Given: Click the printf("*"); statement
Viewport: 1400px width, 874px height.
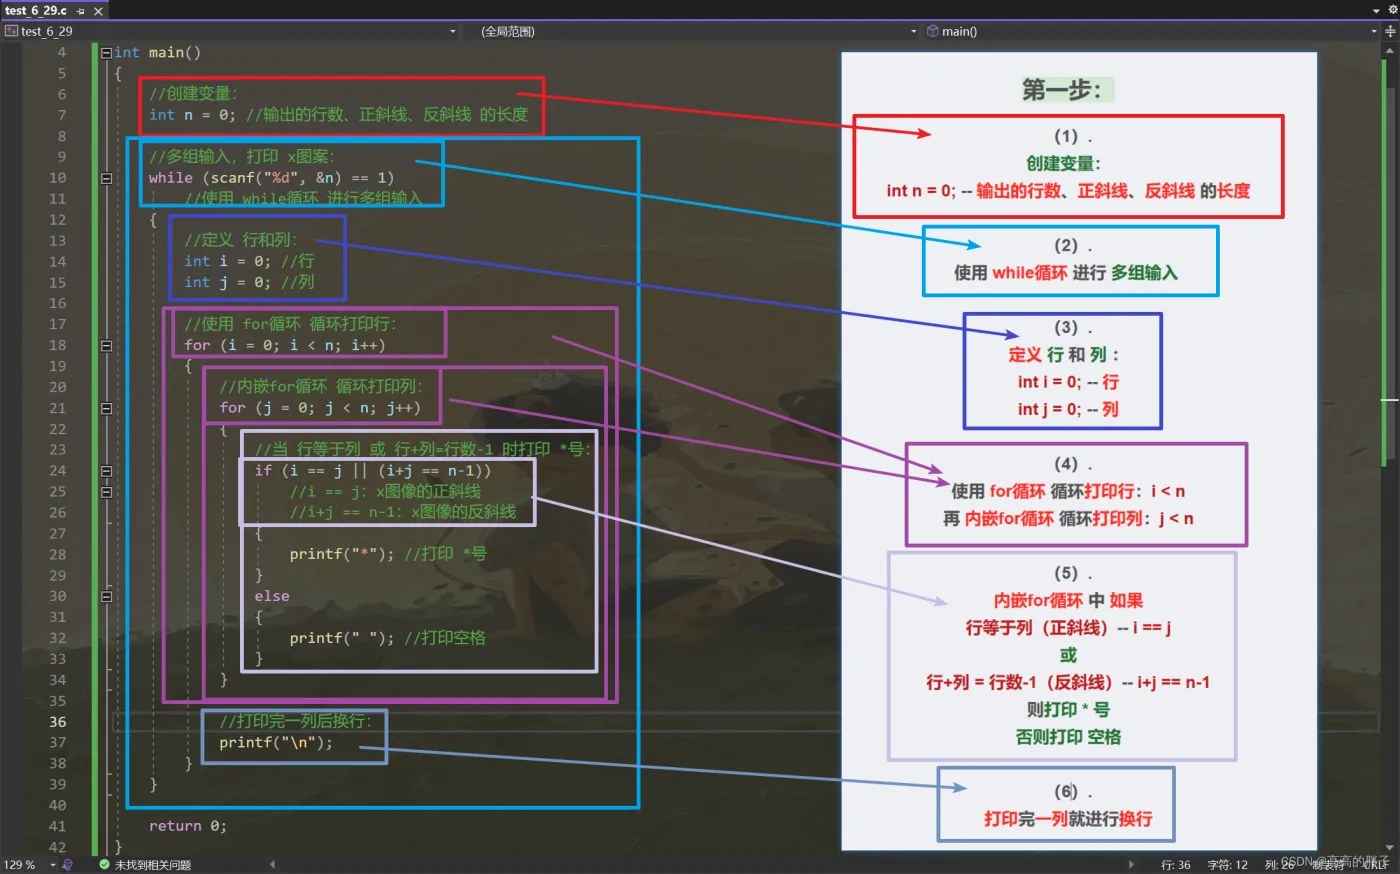Looking at the screenshot, I should 342,554.
